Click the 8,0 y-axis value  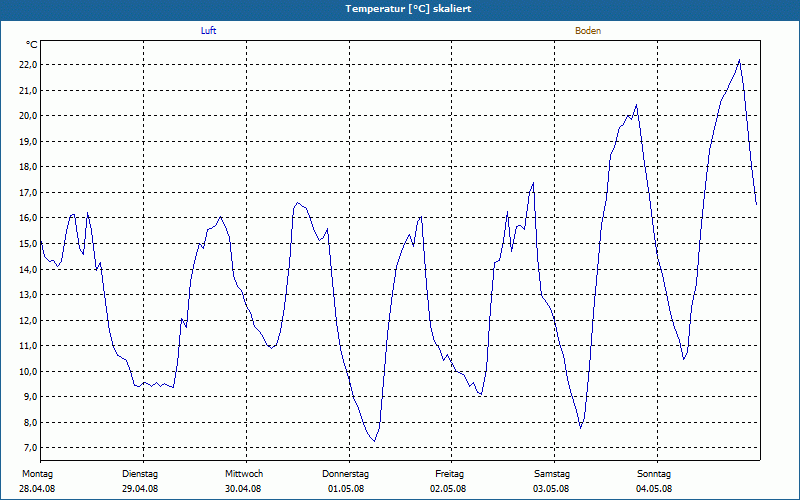click(x=30, y=422)
